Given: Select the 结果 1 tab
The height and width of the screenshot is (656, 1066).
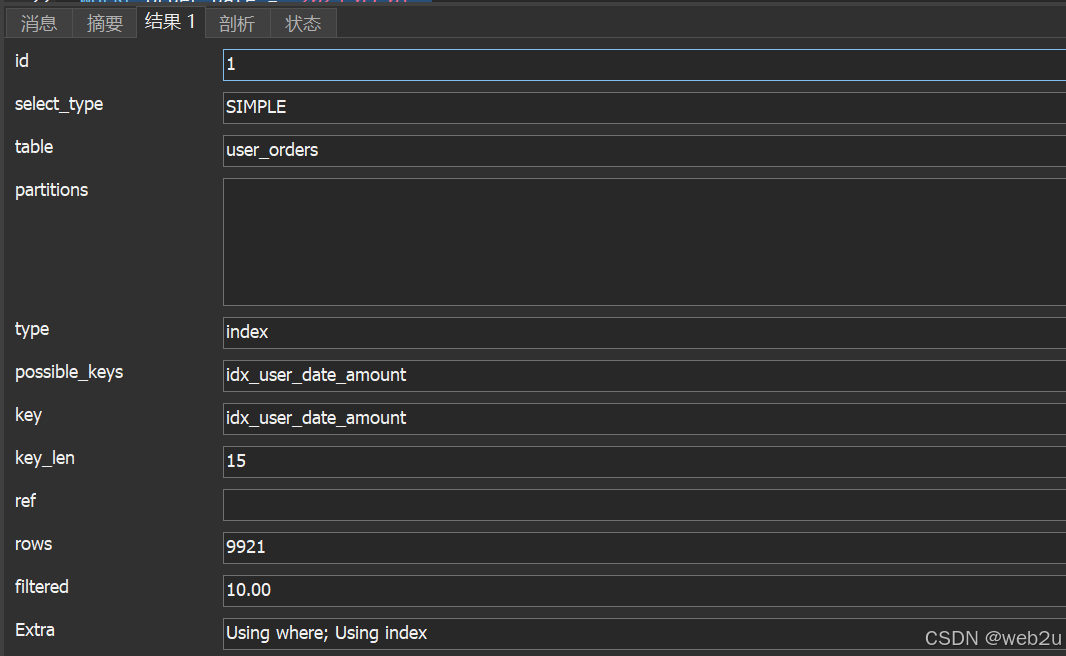Looking at the screenshot, I should [x=170, y=22].
